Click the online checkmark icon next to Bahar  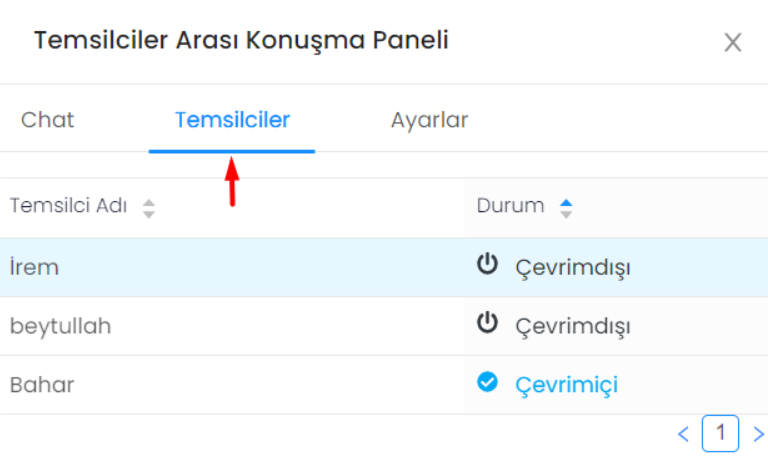(487, 382)
